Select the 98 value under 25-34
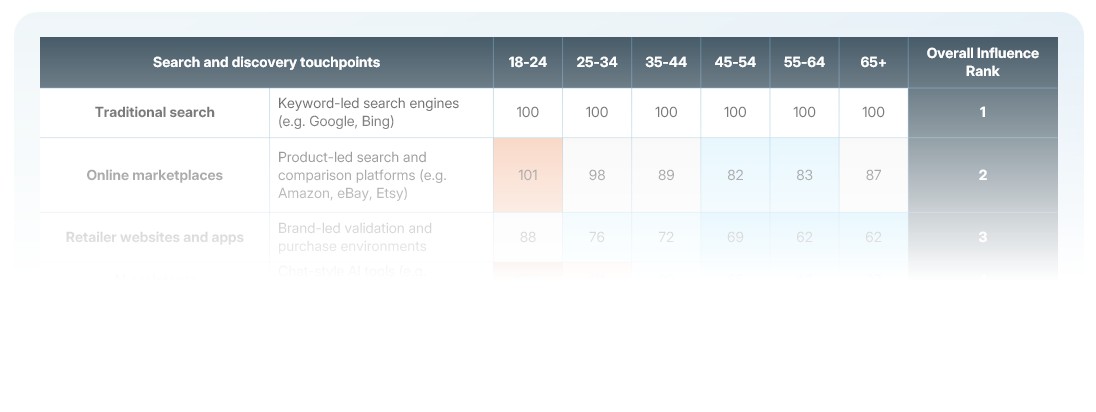1096x412 pixels. click(x=597, y=175)
